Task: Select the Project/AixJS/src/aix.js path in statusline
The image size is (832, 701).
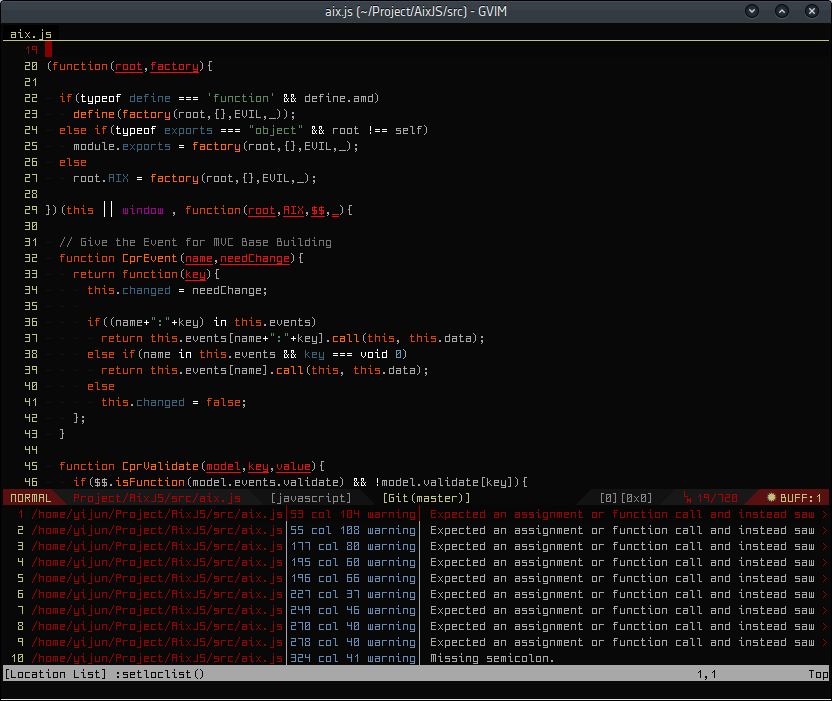Action: (156, 498)
